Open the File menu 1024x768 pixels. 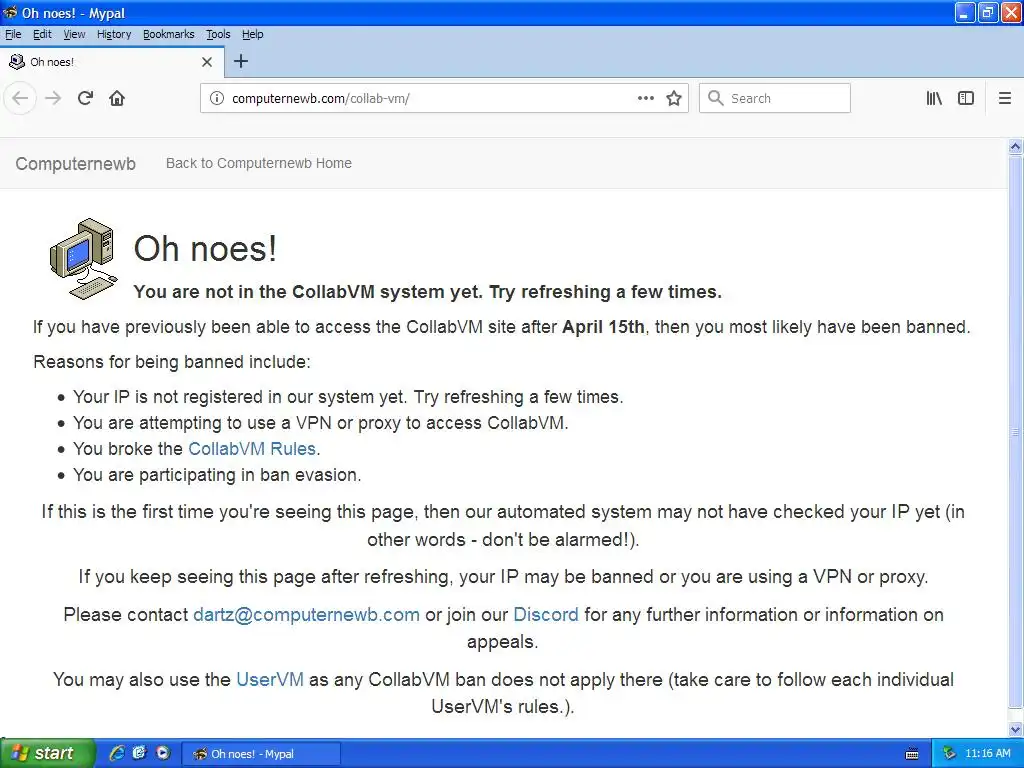pos(13,34)
